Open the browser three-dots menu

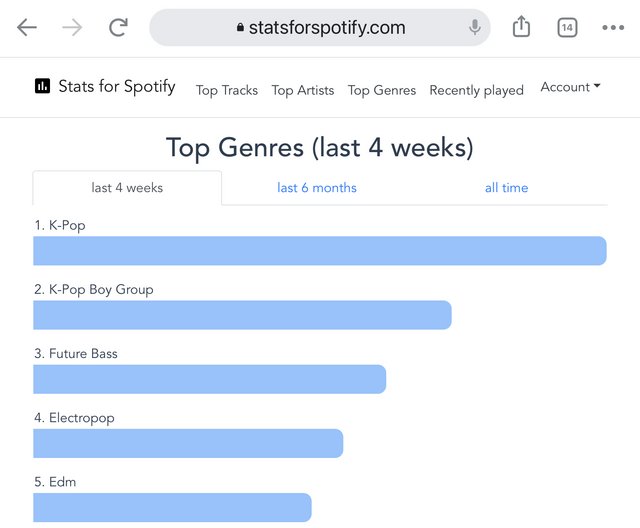[613, 28]
